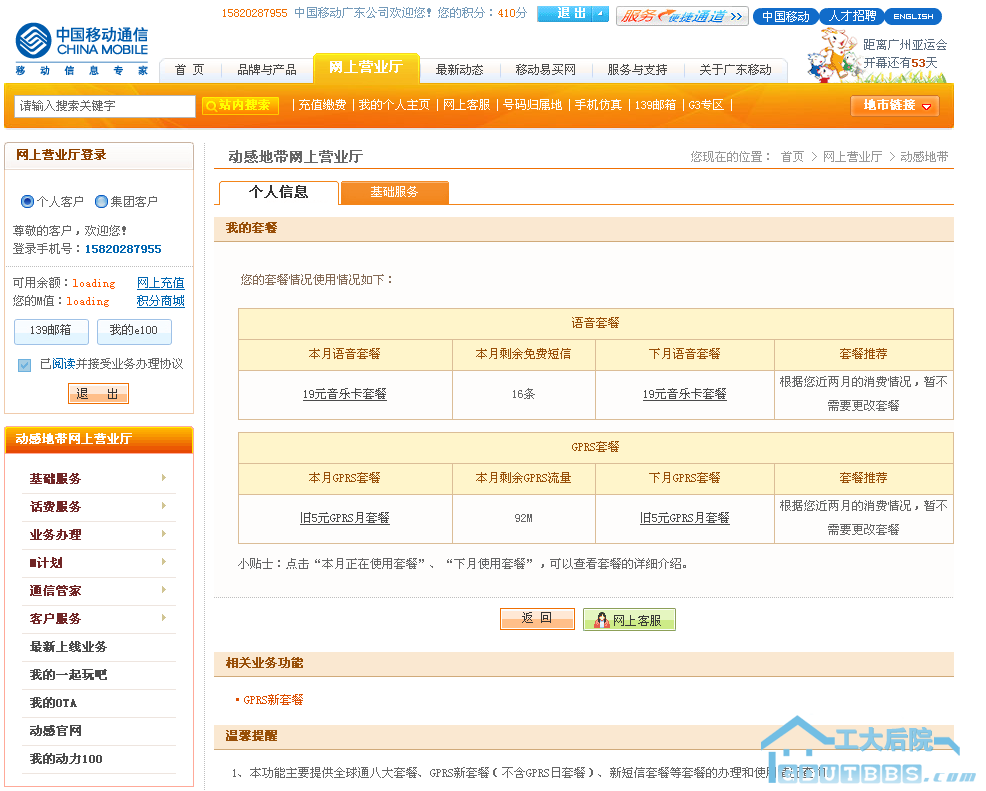The width and height of the screenshot is (986, 791).
Task: Switch to the 基础服务 tab
Action: (x=394, y=192)
